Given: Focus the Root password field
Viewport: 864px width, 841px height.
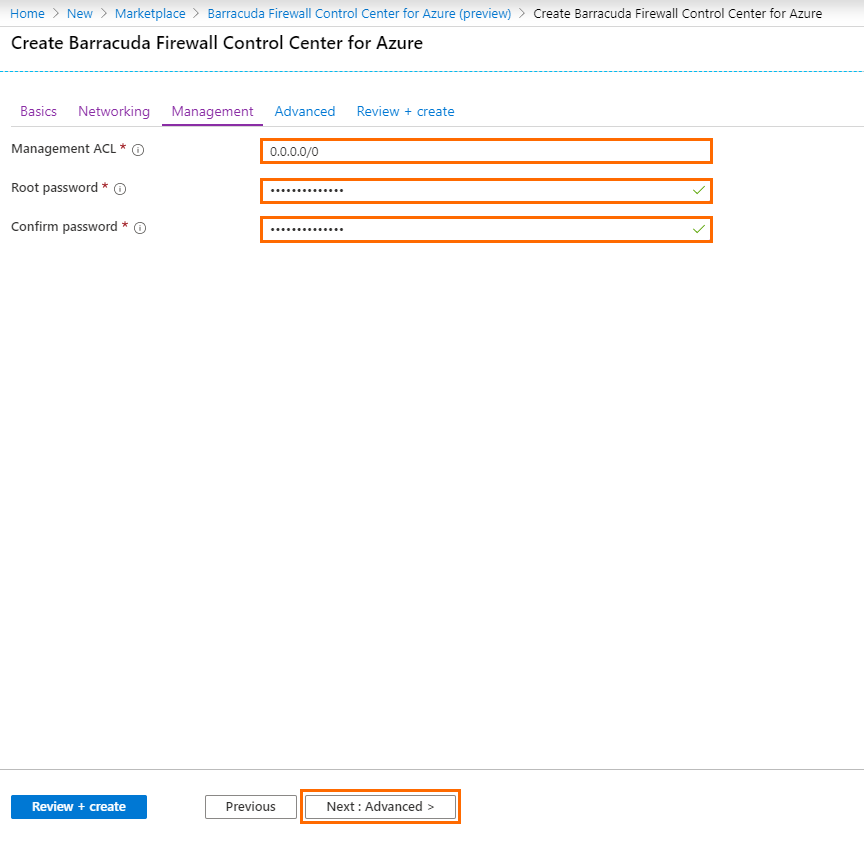Looking at the screenshot, I should [487, 190].
